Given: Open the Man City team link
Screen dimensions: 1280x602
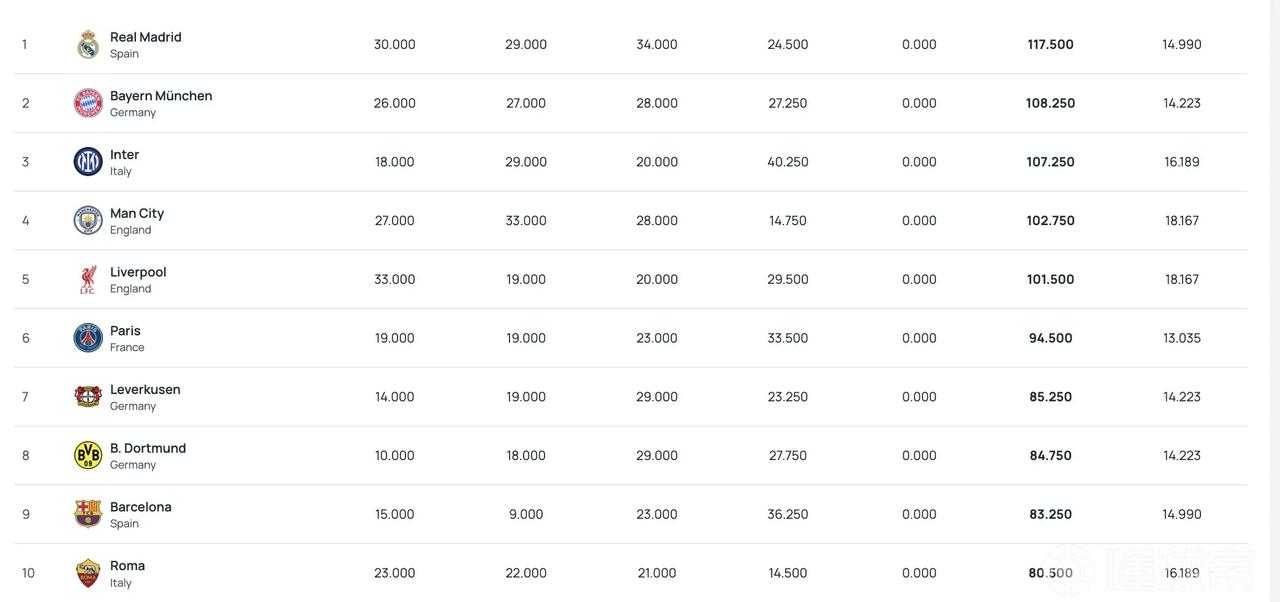Looking at the screenshot, I should 137,213.
